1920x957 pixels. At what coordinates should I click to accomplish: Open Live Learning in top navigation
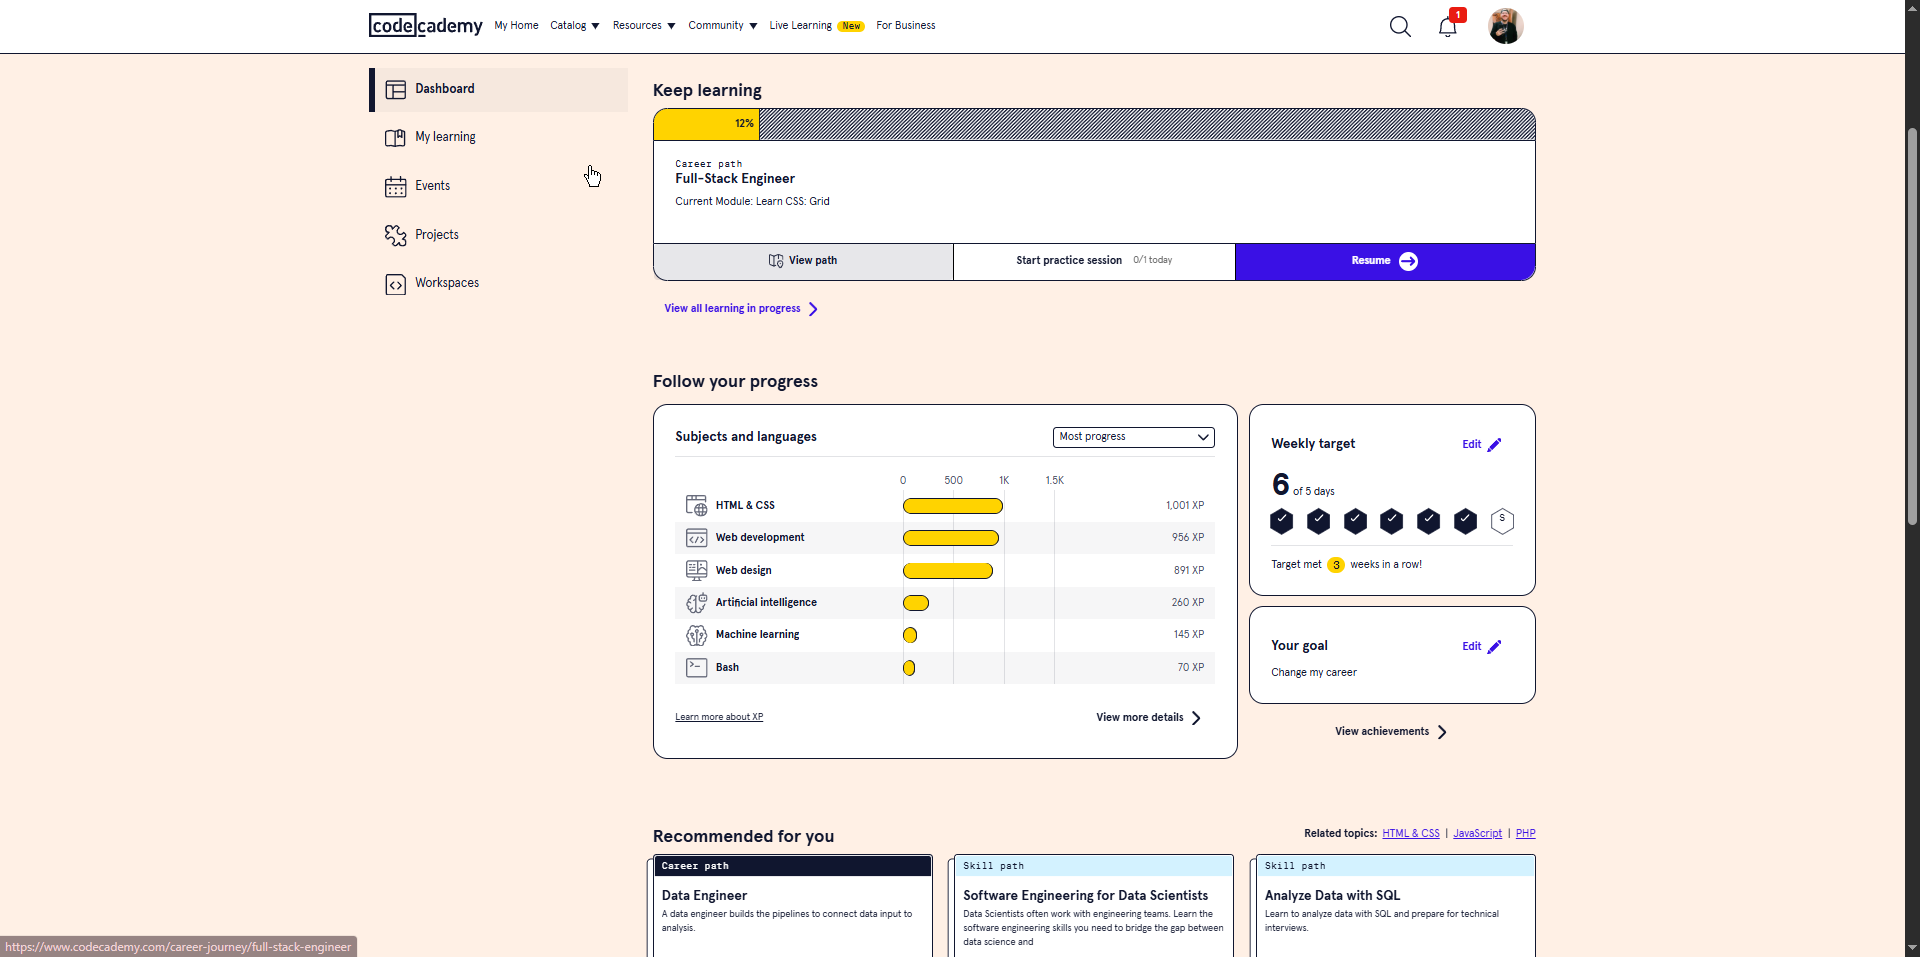click(816, 26)
